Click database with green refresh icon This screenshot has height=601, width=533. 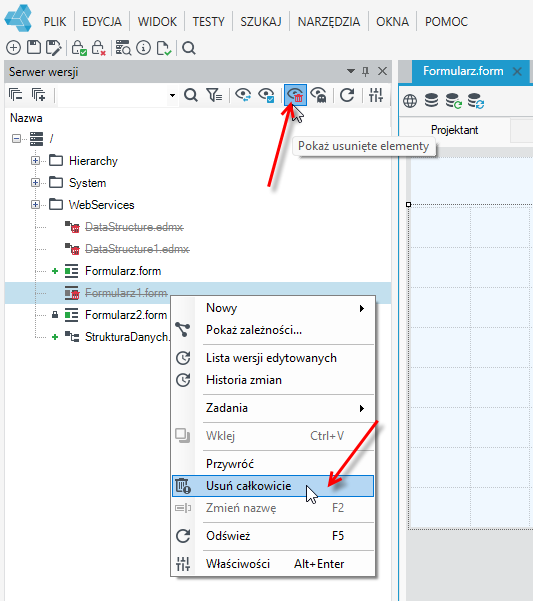(x=454, y=101)
